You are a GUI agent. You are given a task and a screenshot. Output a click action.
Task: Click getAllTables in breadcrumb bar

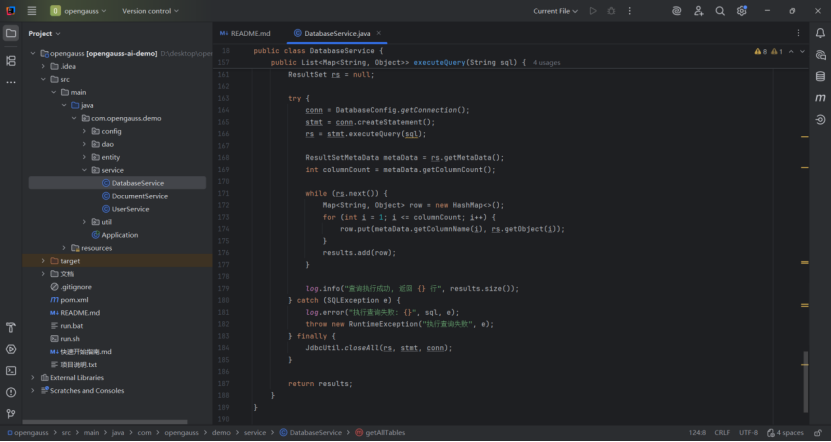(x=385, y=433)
